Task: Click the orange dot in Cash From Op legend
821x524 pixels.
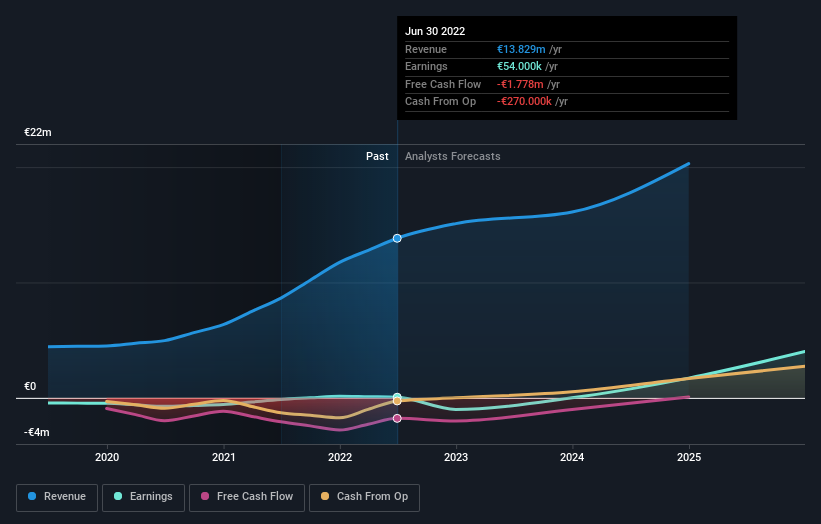Action: [x=325, y=496]
